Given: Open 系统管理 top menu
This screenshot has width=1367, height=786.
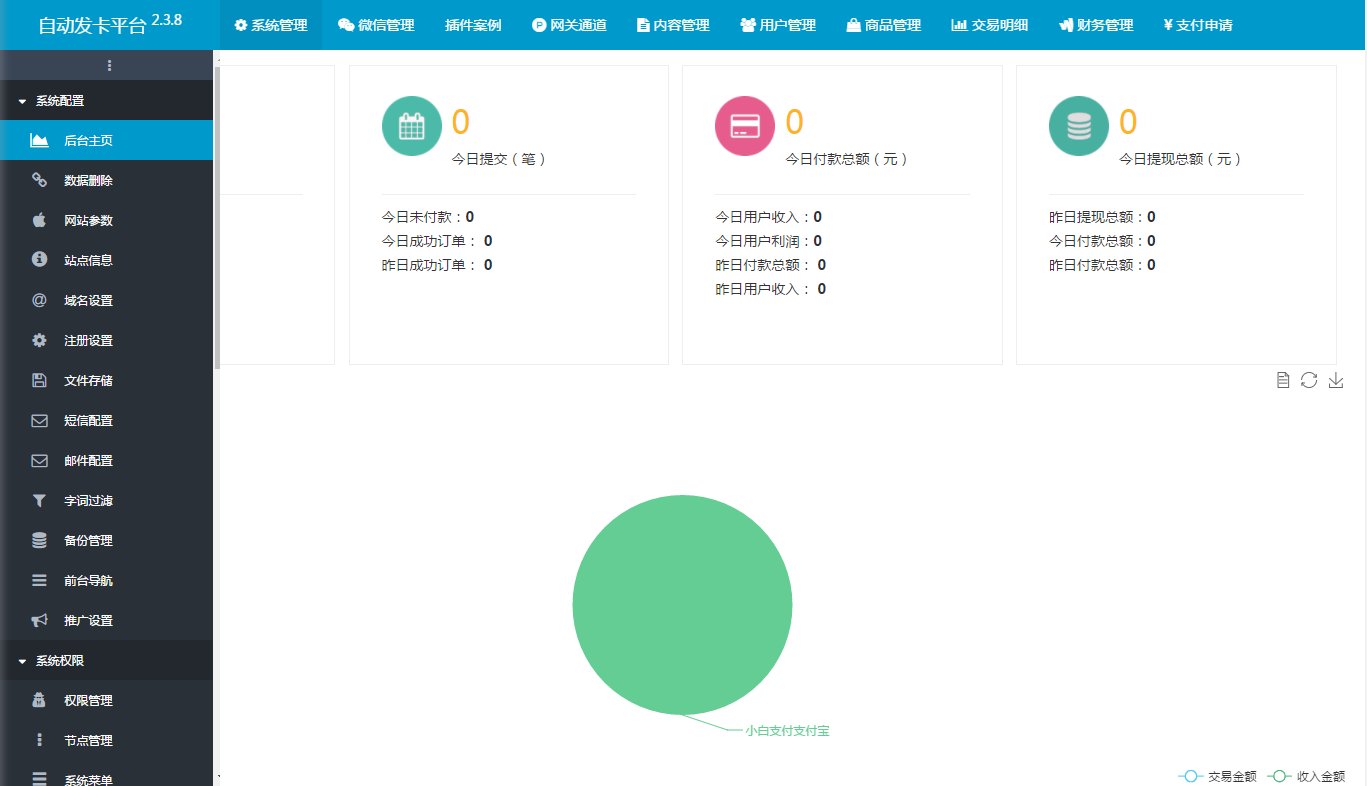Looking at the screenshot, I should pyautogui.click(x=271, y=25).
